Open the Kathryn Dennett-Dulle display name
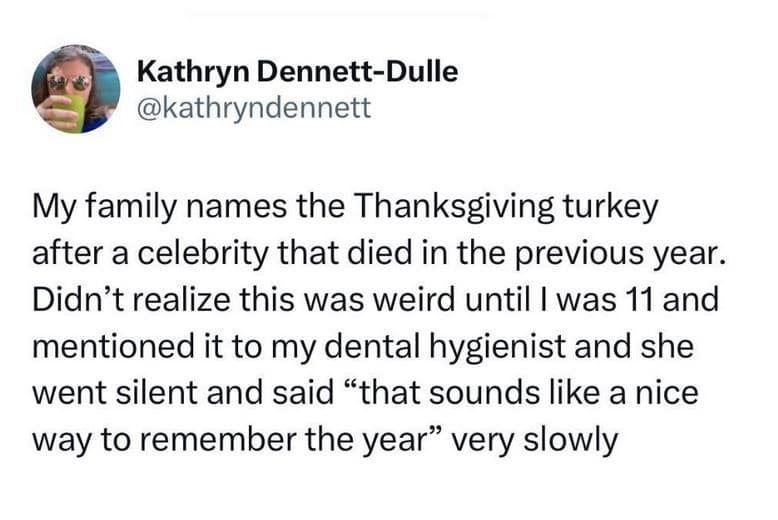 pos(296,72)
